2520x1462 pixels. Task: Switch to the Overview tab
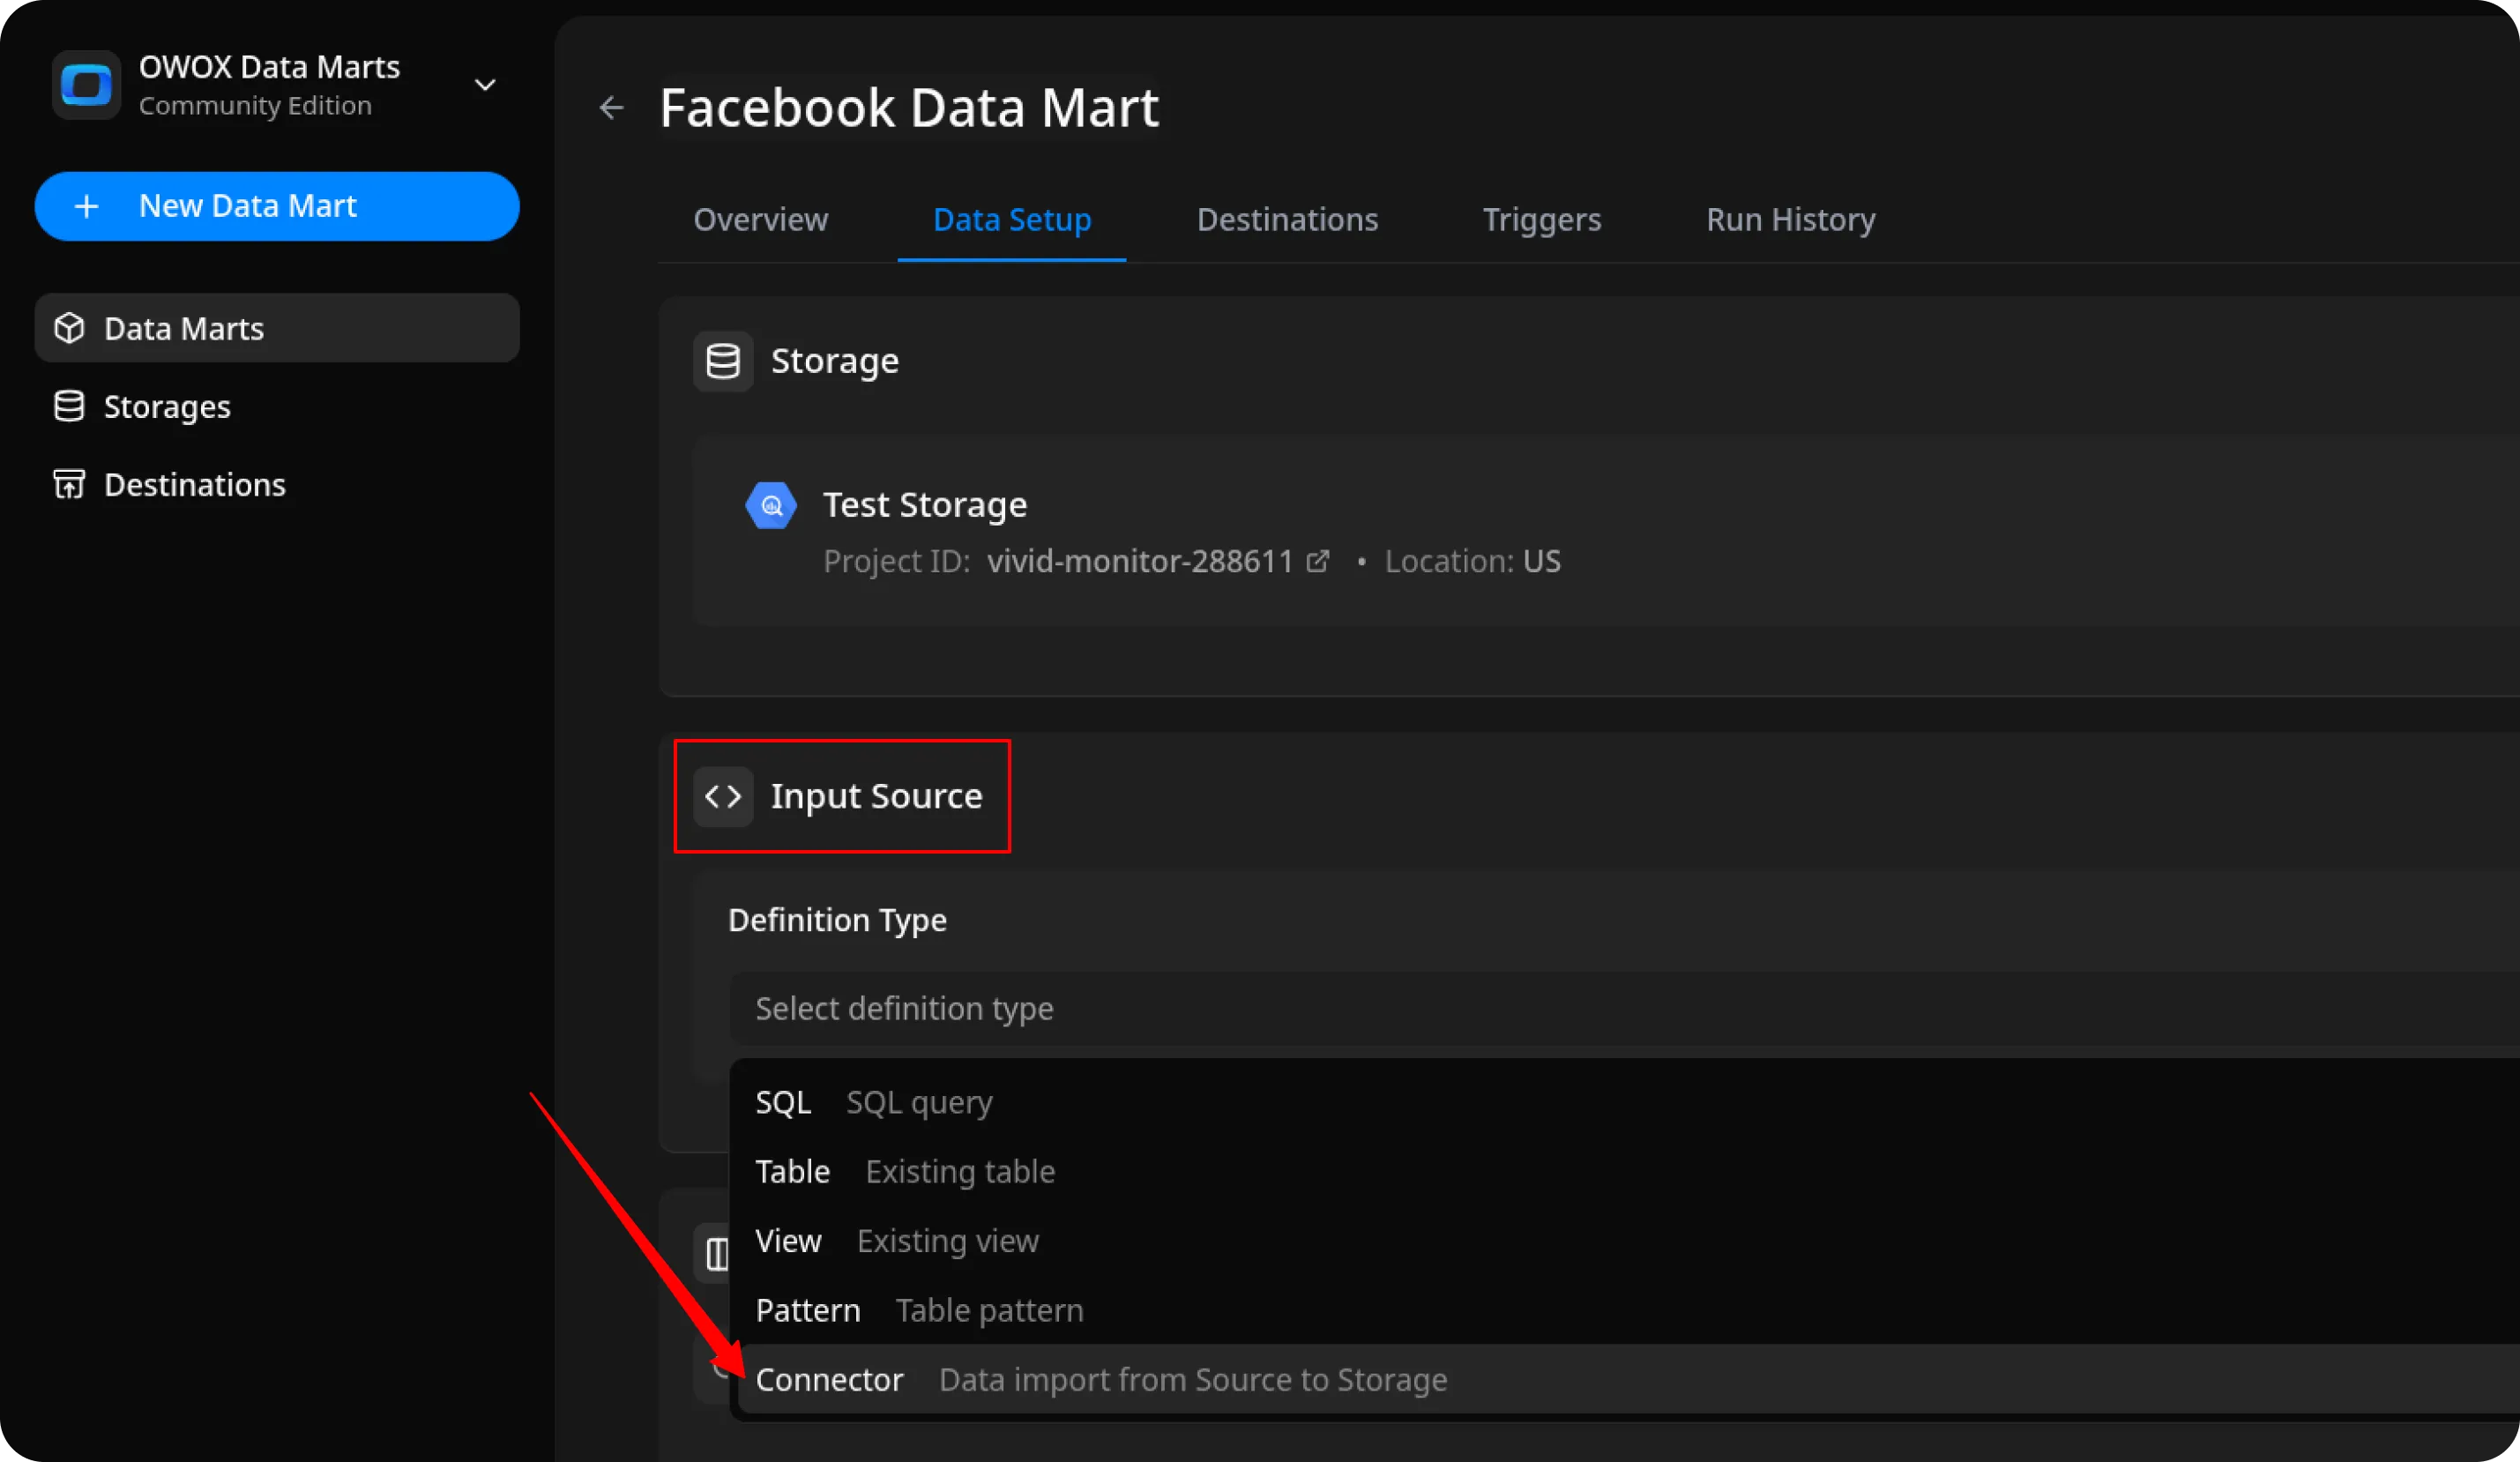[761, 219]
